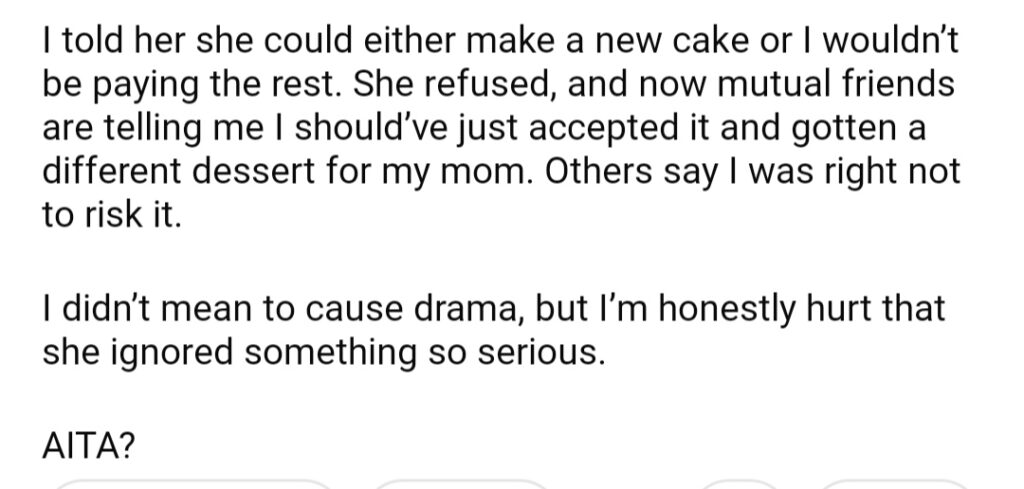The image size is (1024, 489).
Task: Tap the share pill at far right
Action: click(x=893, y=484)
